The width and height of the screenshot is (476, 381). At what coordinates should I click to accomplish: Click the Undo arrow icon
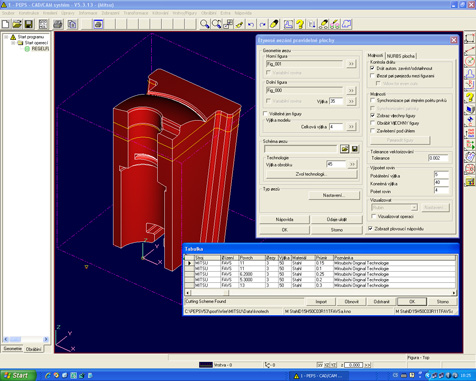point(251,24)
